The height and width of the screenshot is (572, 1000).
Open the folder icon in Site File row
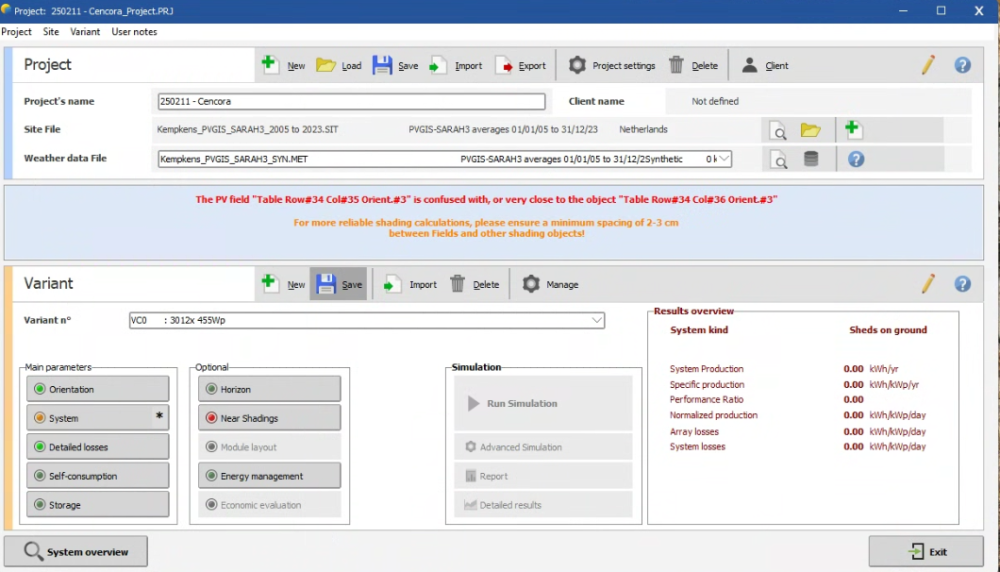point(810,130)
